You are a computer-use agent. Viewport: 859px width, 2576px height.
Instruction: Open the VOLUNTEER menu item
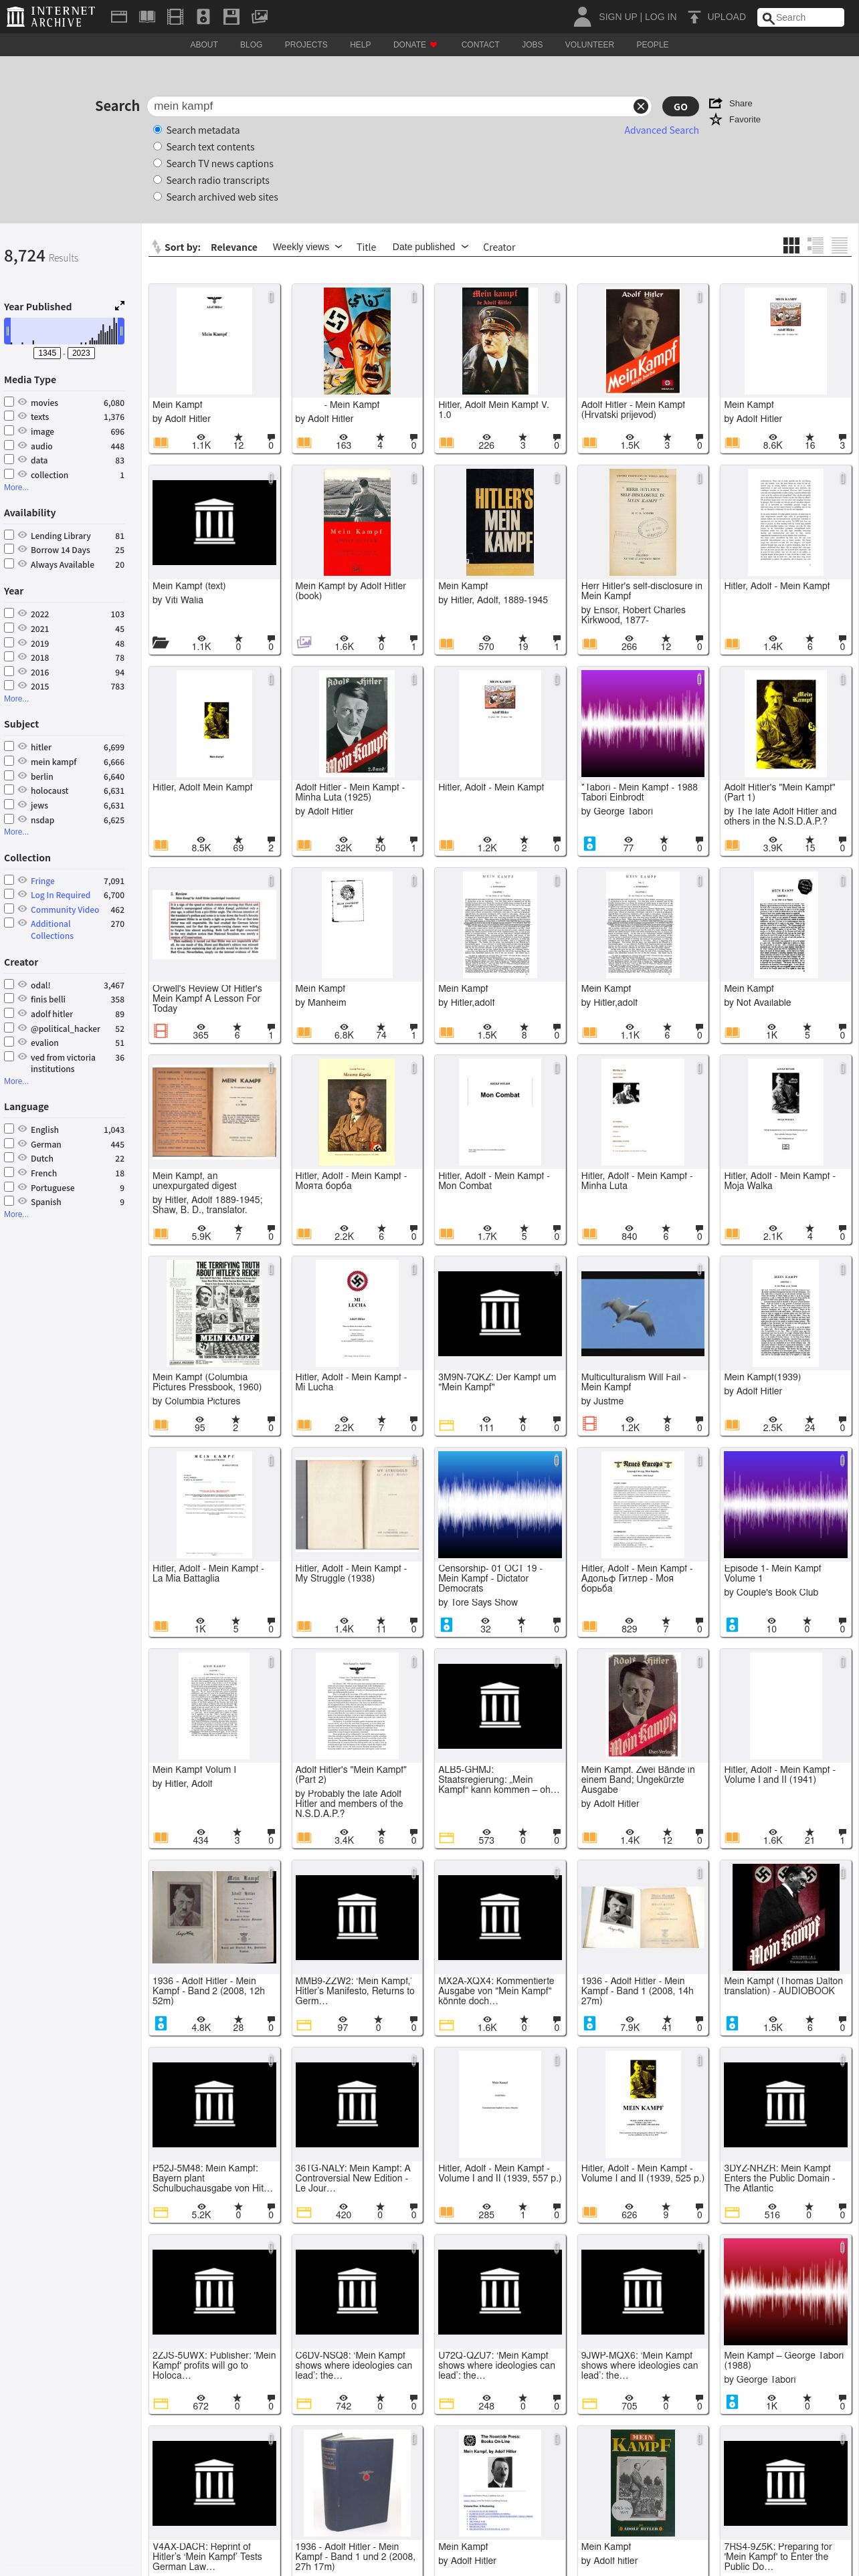589,45
